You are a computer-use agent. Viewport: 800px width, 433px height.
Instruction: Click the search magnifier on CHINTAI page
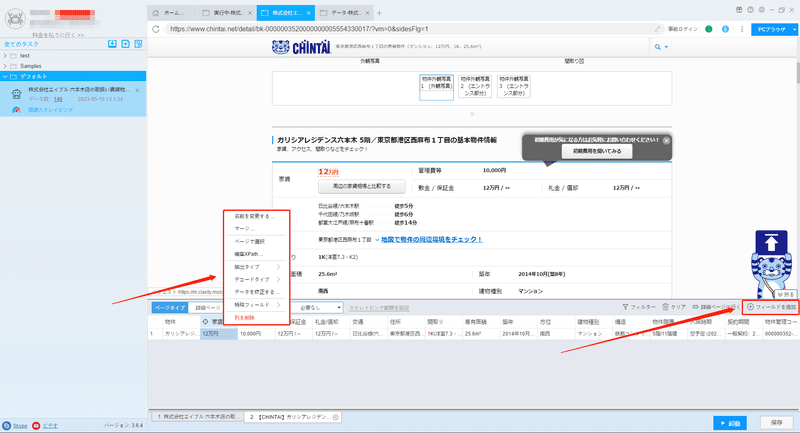[x=658, y=47]
